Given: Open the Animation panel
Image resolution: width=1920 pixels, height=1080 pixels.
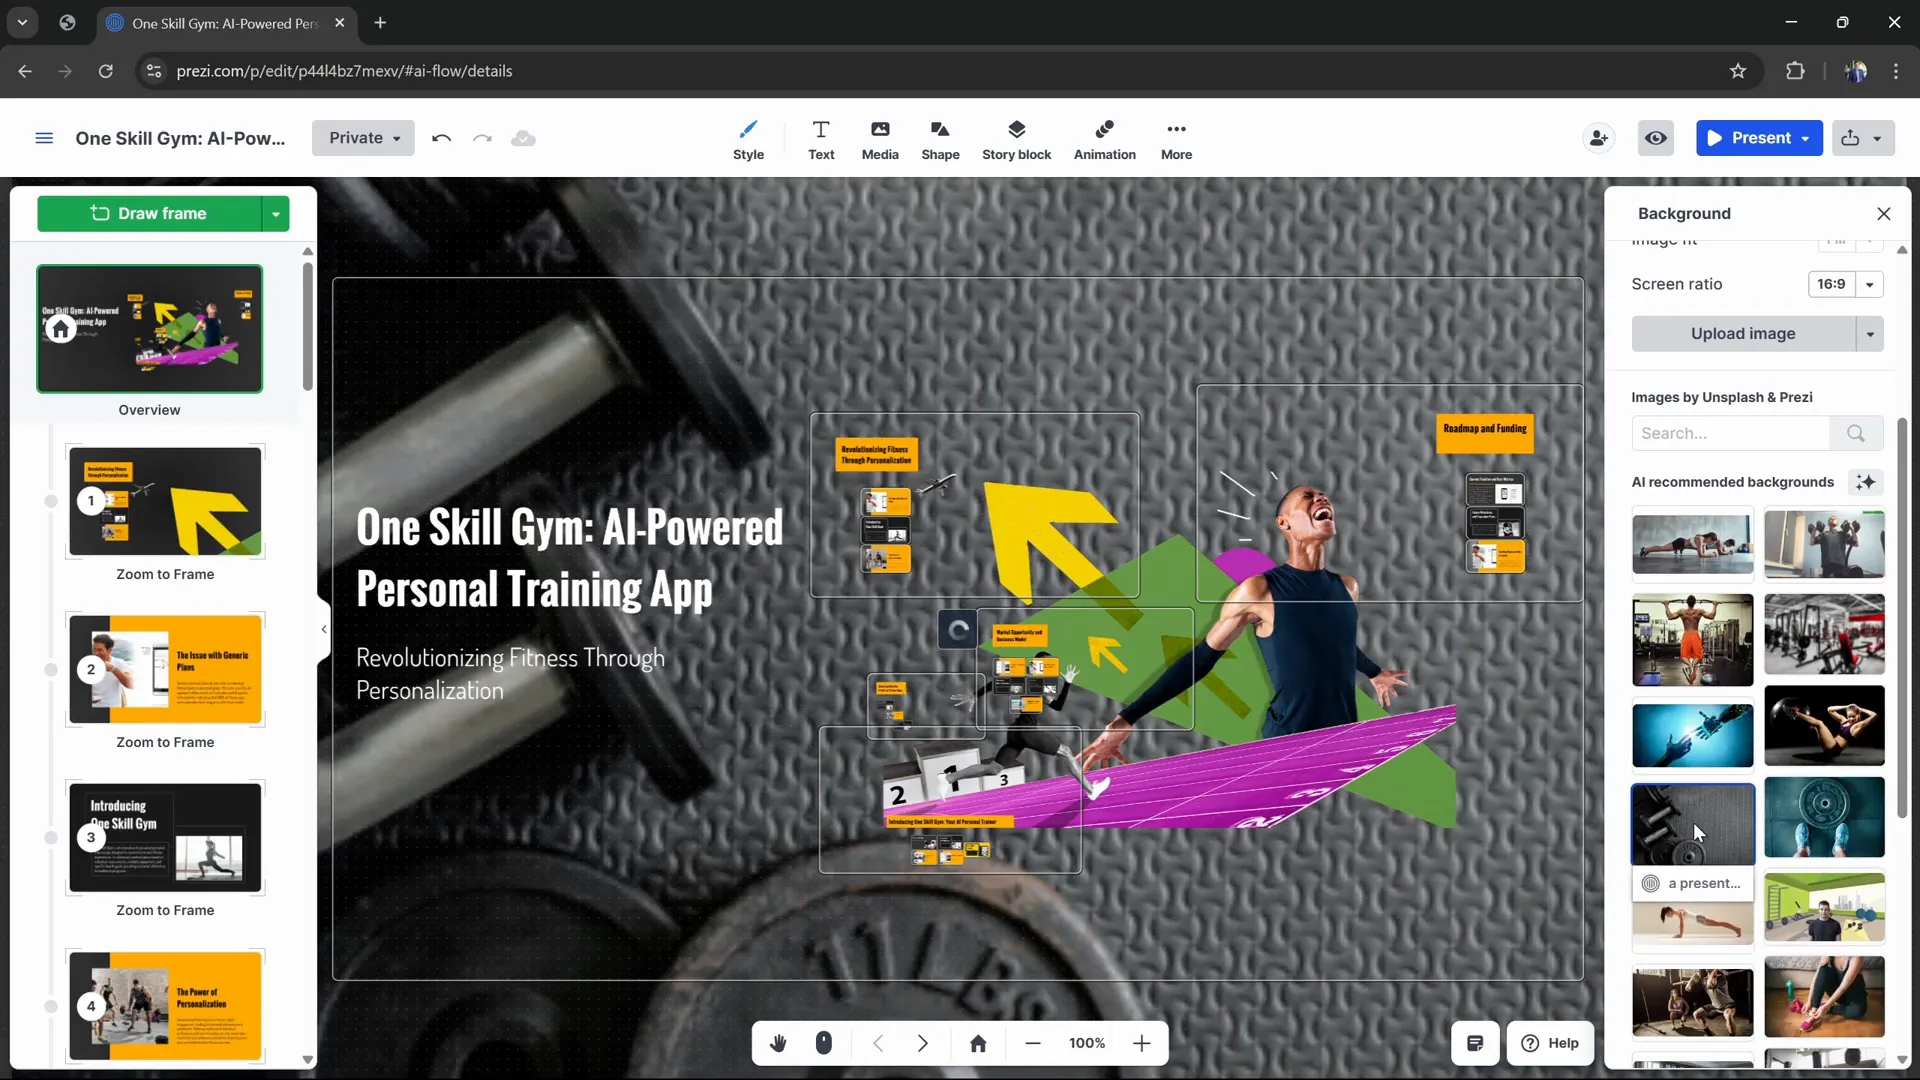Looking at the screenshot, I should (1104, 140).
